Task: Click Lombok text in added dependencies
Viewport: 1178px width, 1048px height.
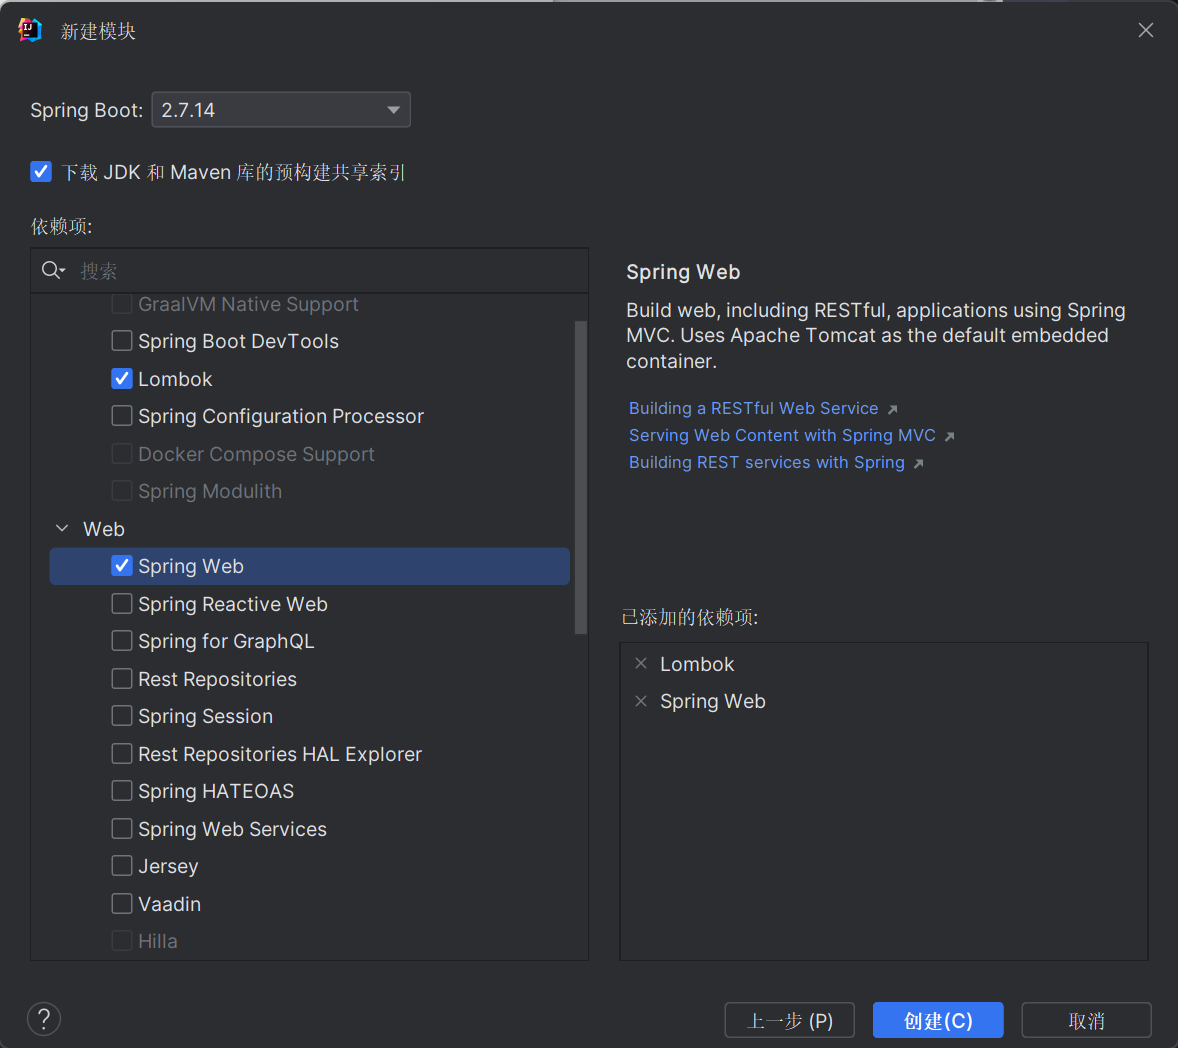Action: [697, 664]
